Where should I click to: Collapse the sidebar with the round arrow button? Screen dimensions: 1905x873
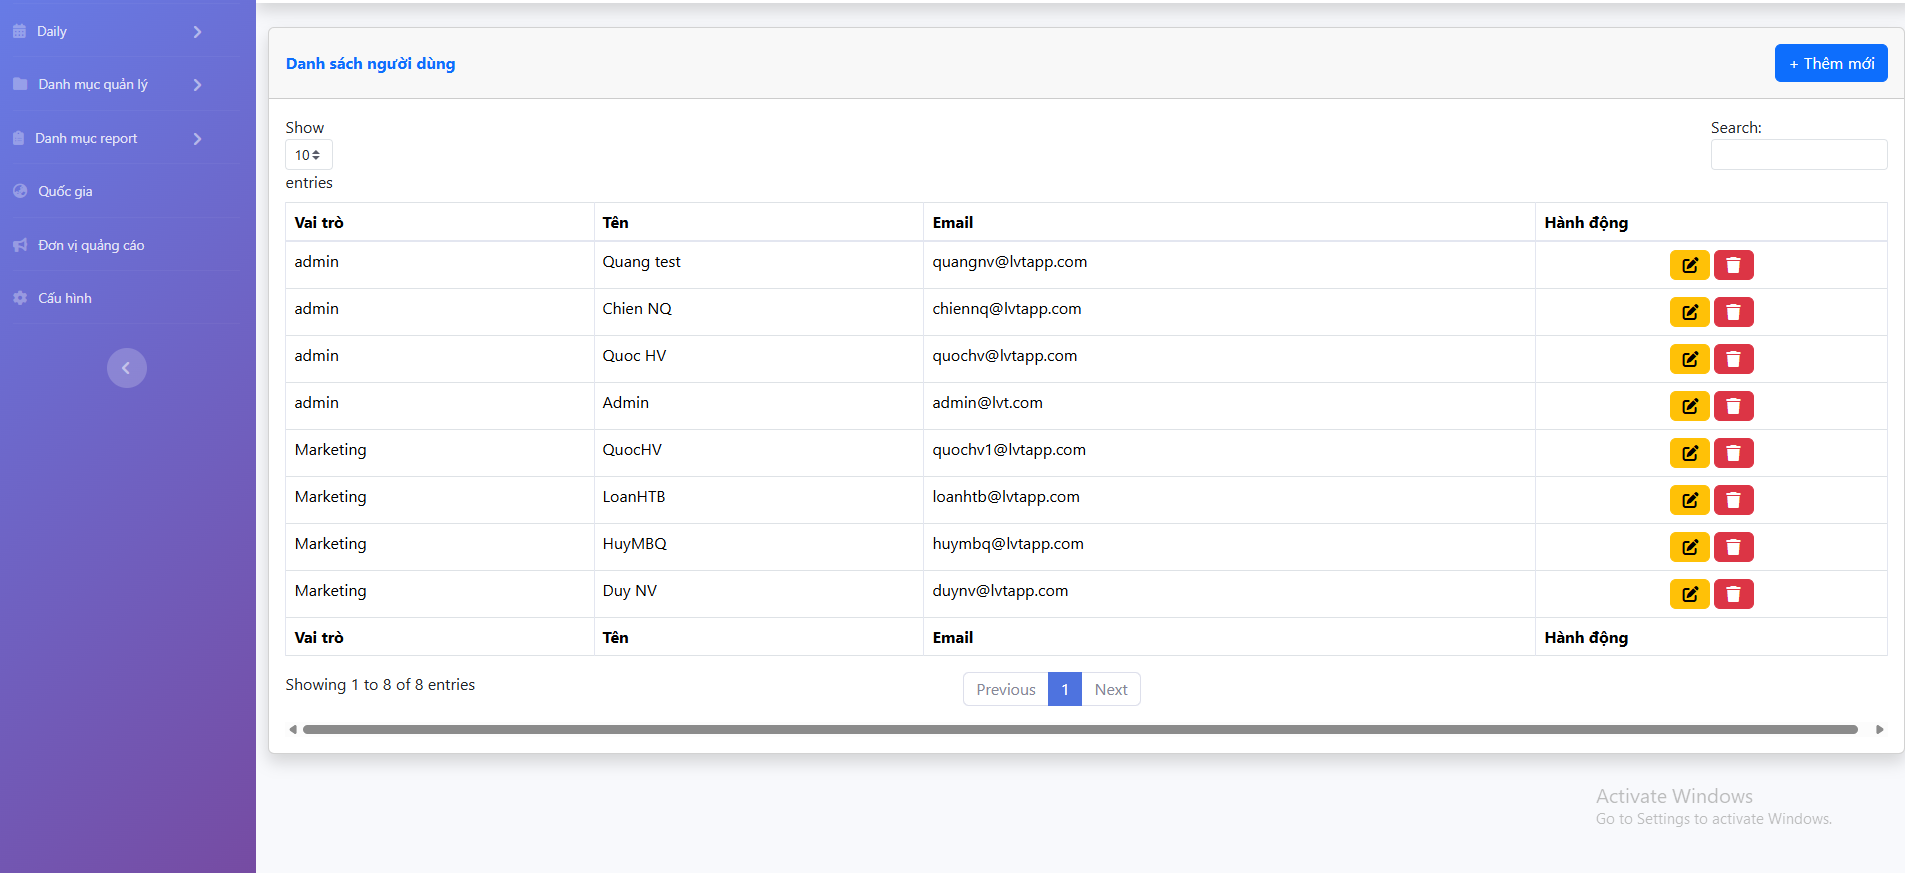click(127, 368)
